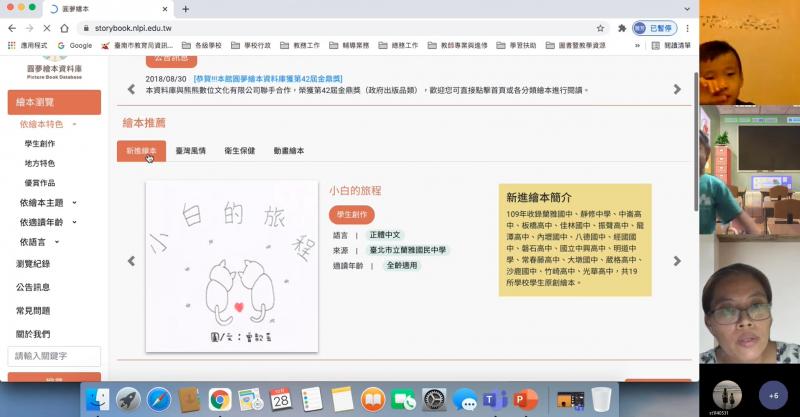
Task: Open Finder from the dock
Action: click(97, 399)
